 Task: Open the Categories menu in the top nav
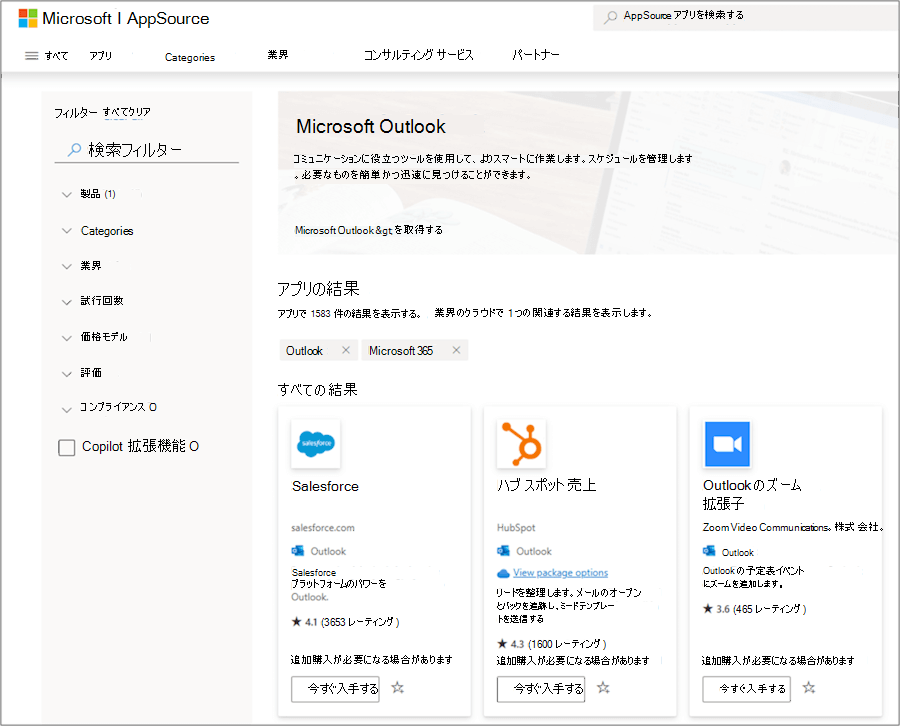click(x=190, y=57)
